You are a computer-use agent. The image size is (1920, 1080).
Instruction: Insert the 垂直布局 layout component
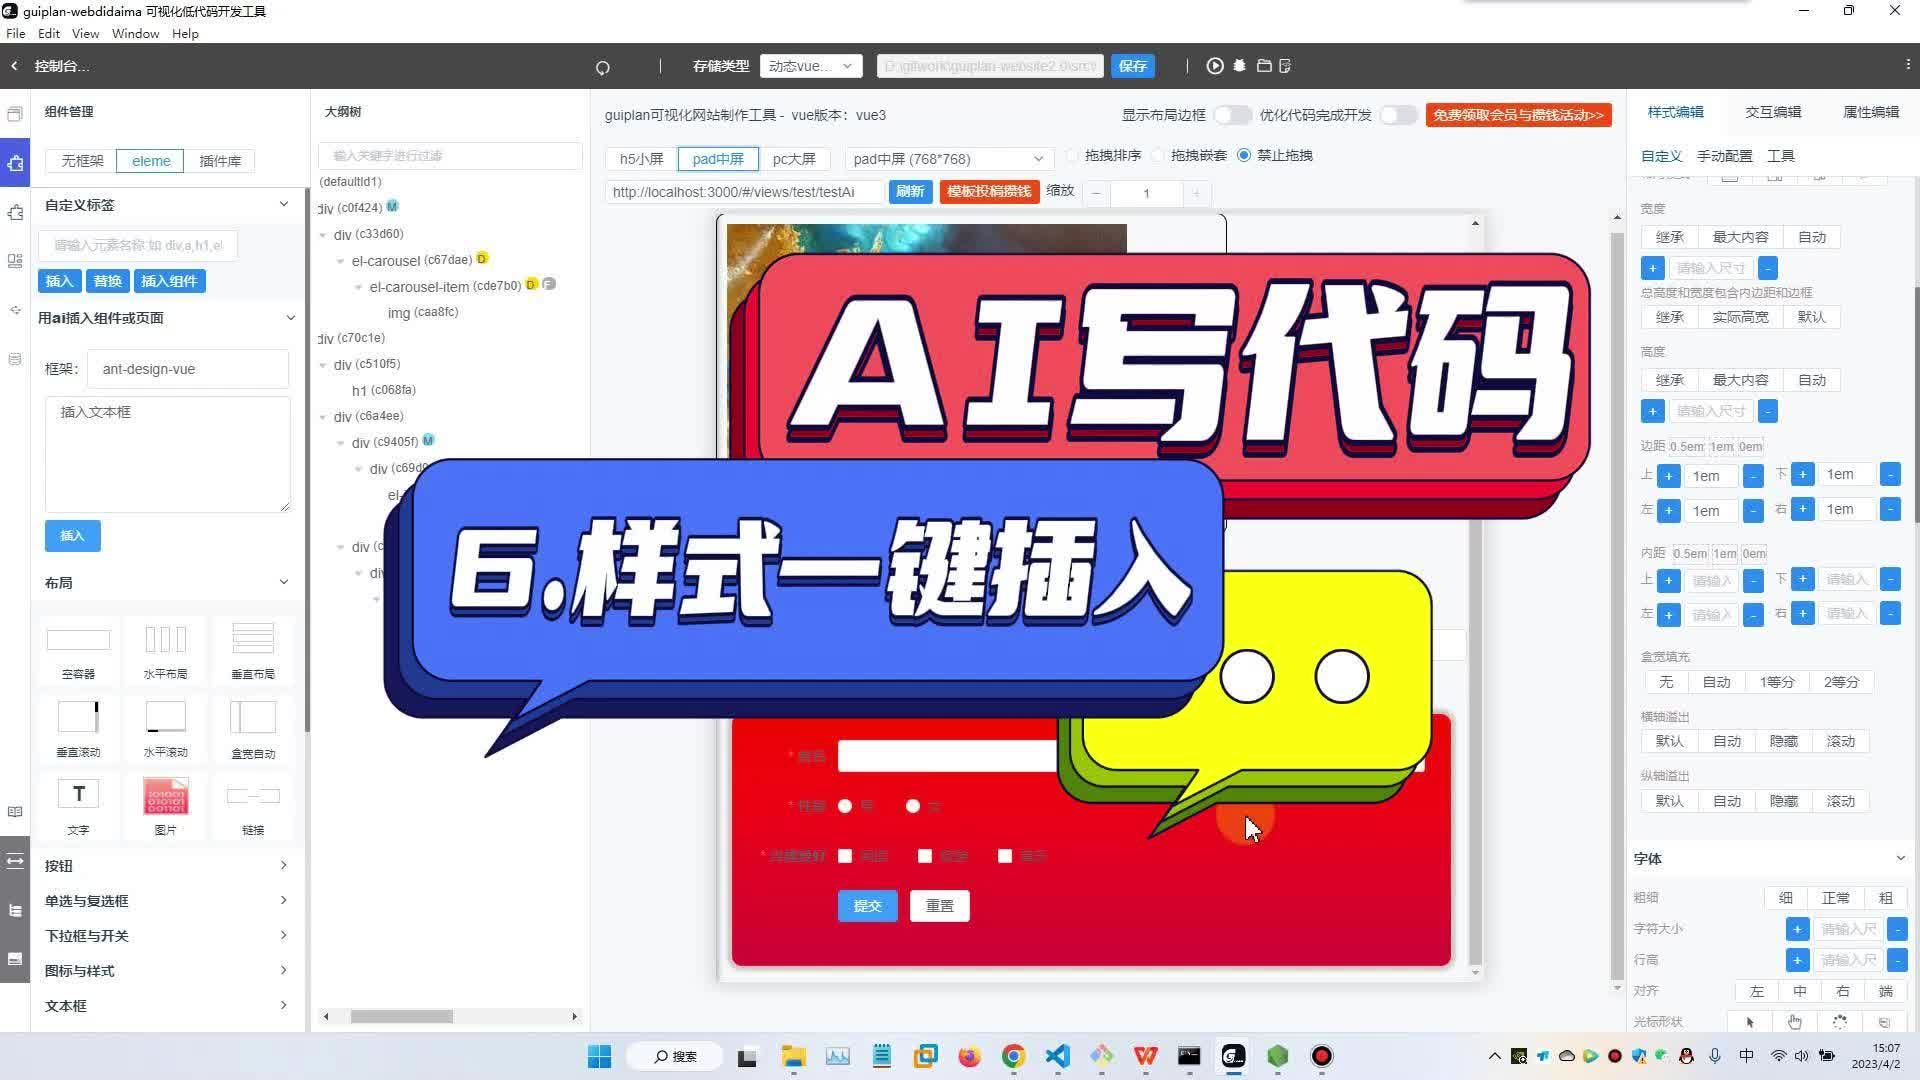[x=253, y=652]
